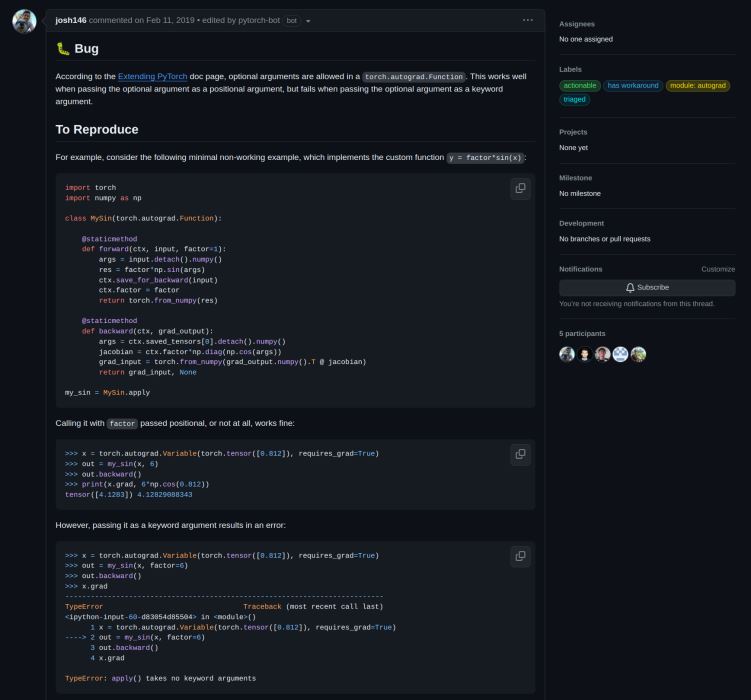
Task: Copy the MySin class code block
Action: pyautogui.click(x=520, y=189)
